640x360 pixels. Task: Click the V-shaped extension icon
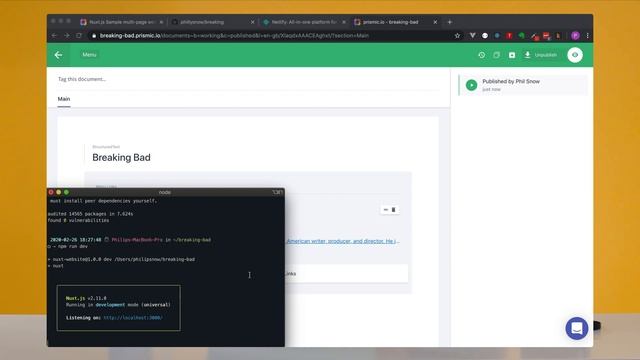[x=472, y=36]
